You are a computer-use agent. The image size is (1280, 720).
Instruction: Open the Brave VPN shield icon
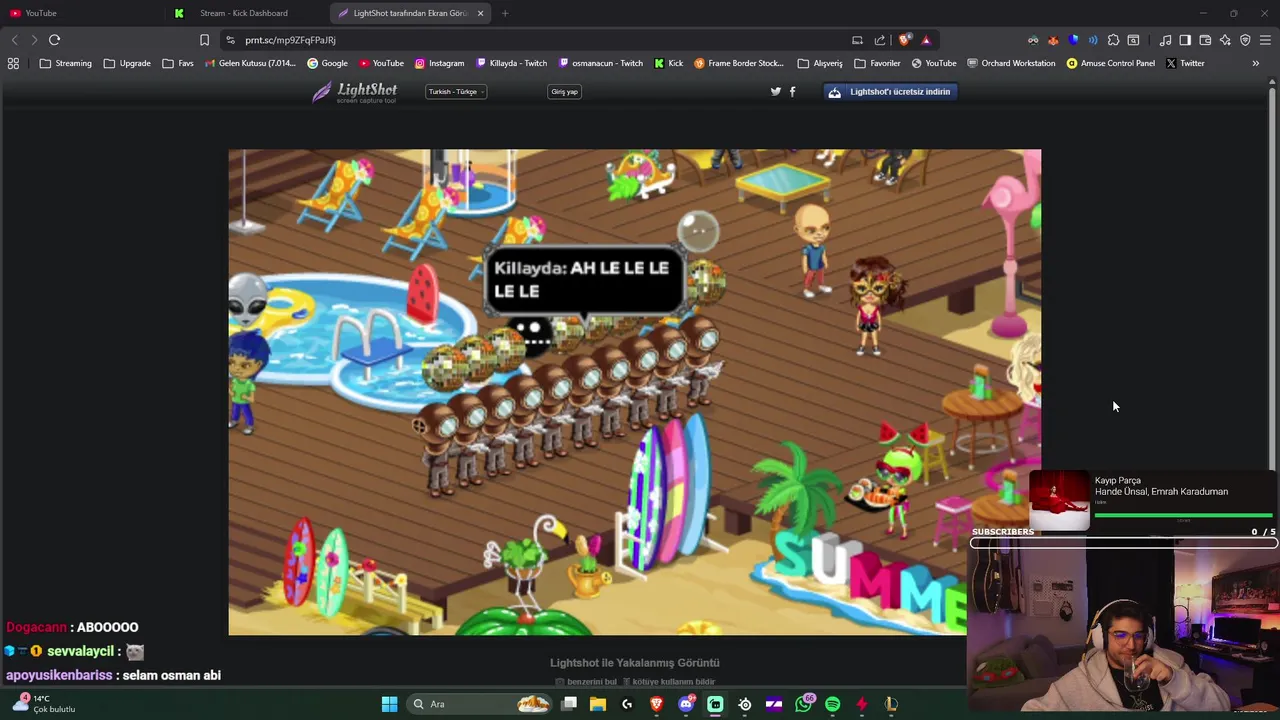coord(1245,40)
